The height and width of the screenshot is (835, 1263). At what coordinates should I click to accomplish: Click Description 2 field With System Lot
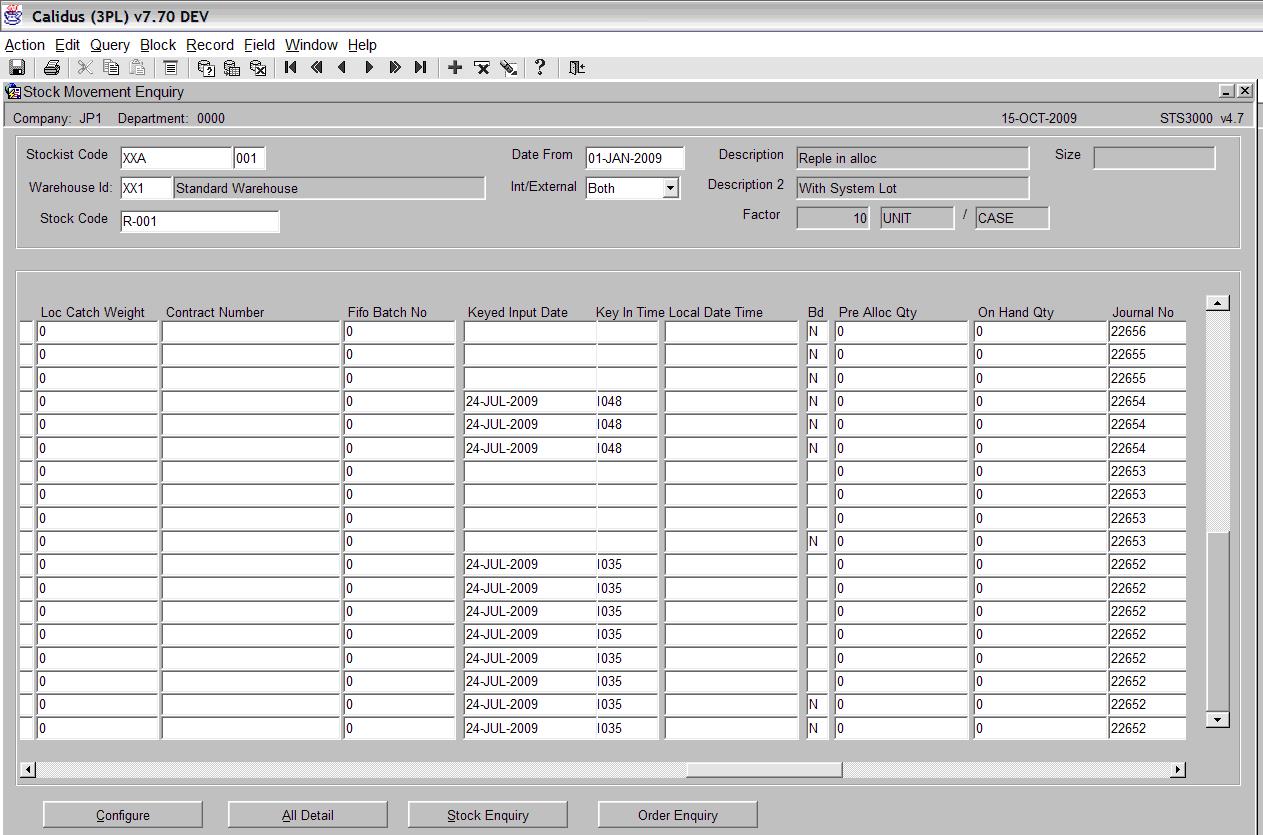(x=912, y=188)
